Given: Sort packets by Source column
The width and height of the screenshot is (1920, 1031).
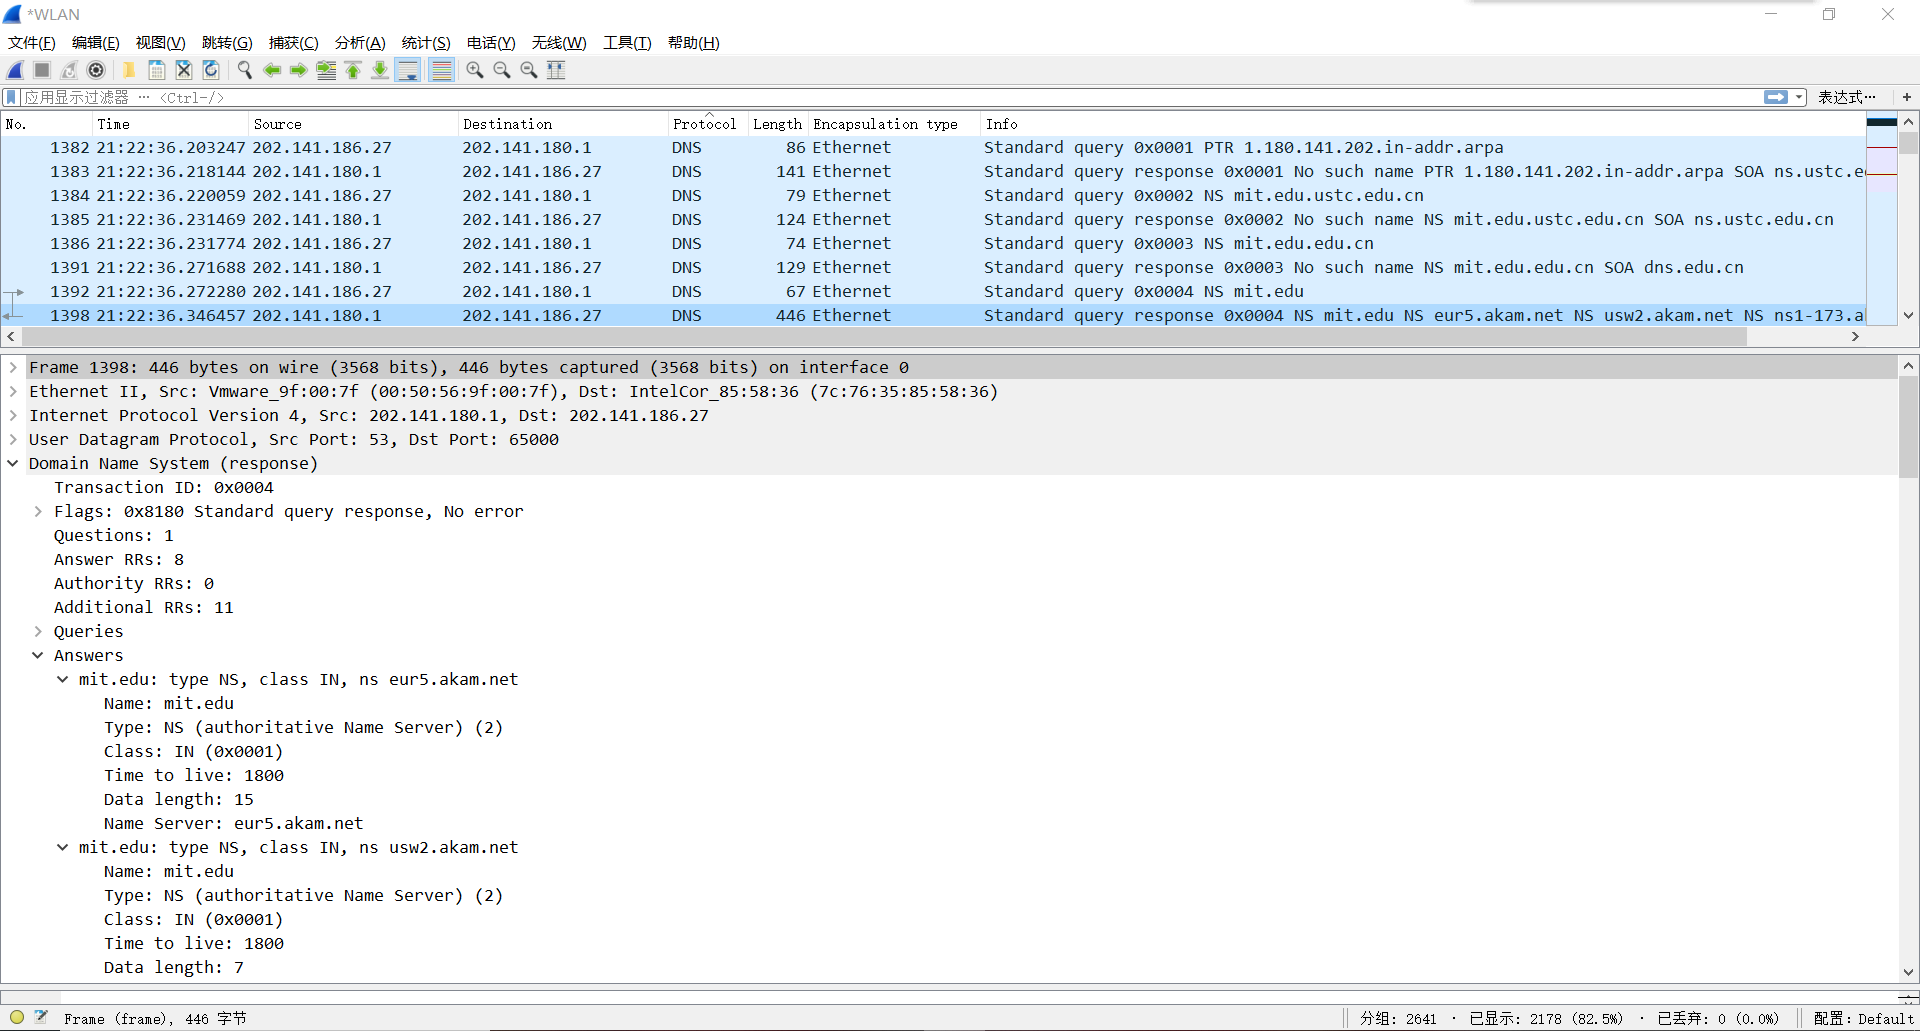Looking at the screenshot, I should (x=353, y=124).
